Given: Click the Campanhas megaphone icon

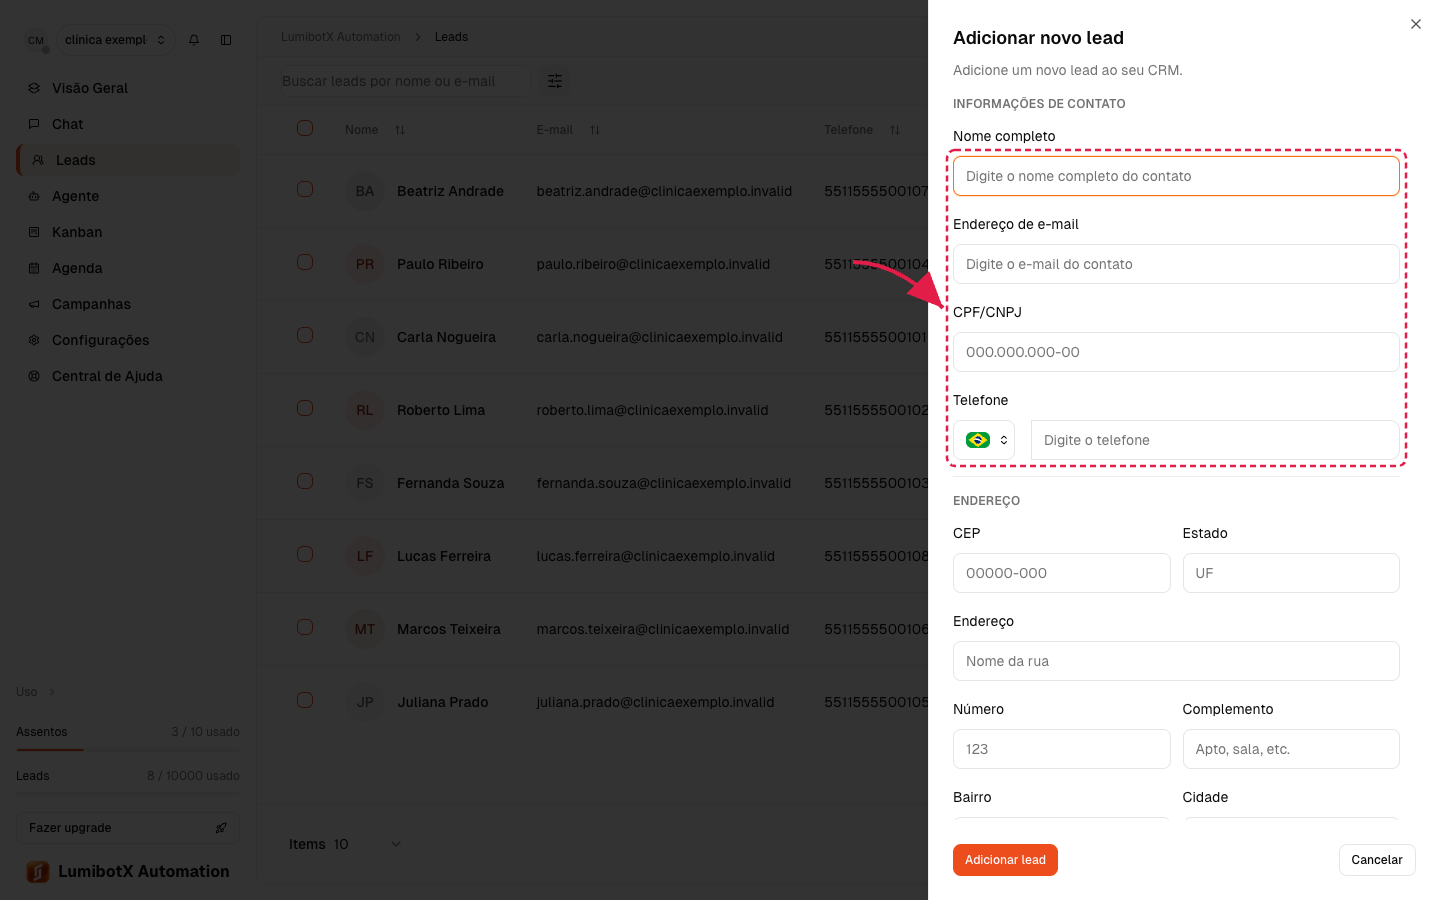Looking at the screenshot, I should coord(34,304).
